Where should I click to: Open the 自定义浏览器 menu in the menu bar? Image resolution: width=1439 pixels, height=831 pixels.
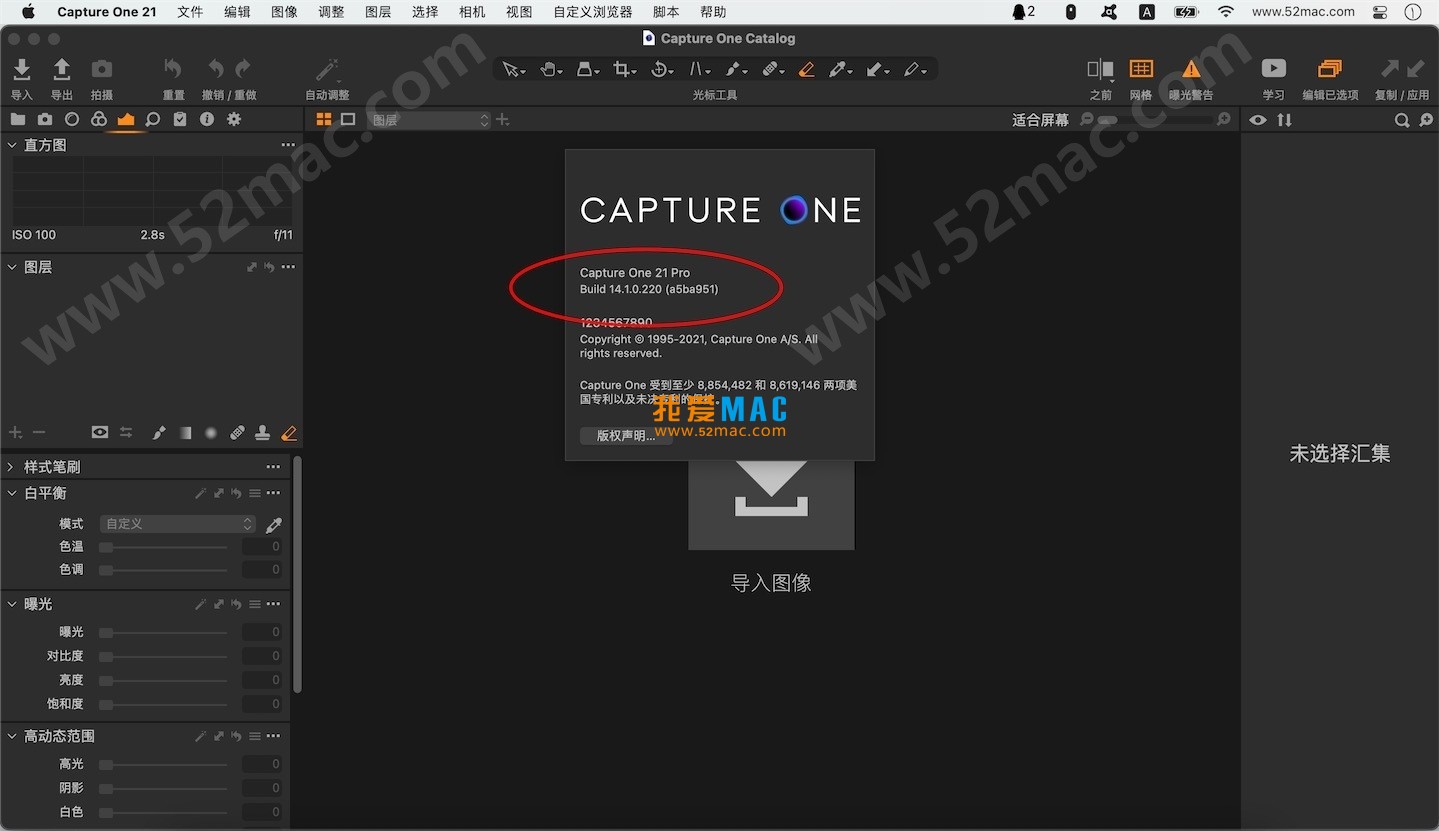click(x=592, y=12)
